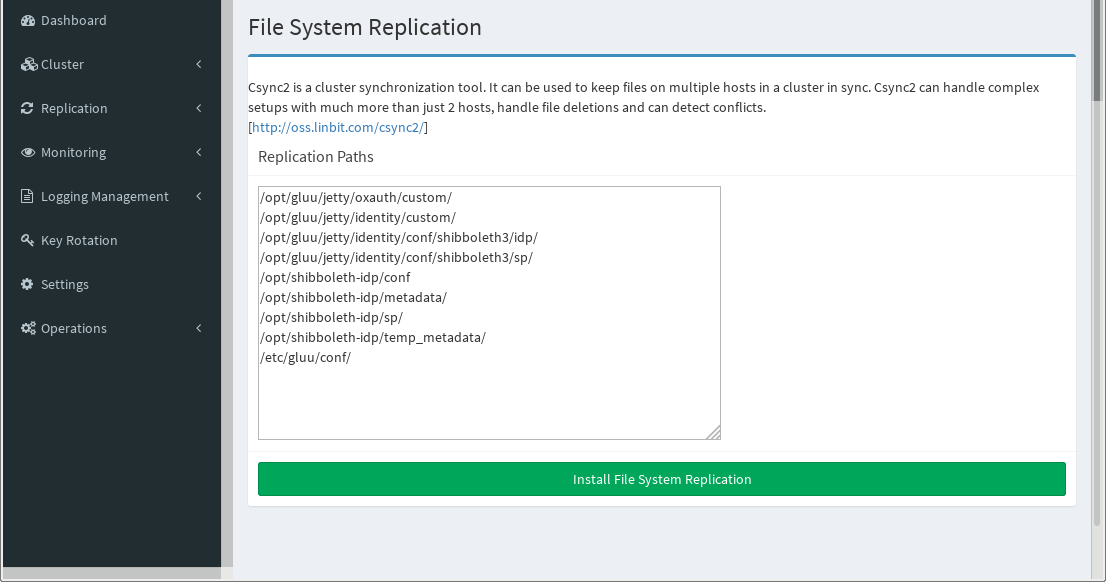Expand the Operations menu chevron
Viewport: 1106px width, 582px height.
(199, 328)
